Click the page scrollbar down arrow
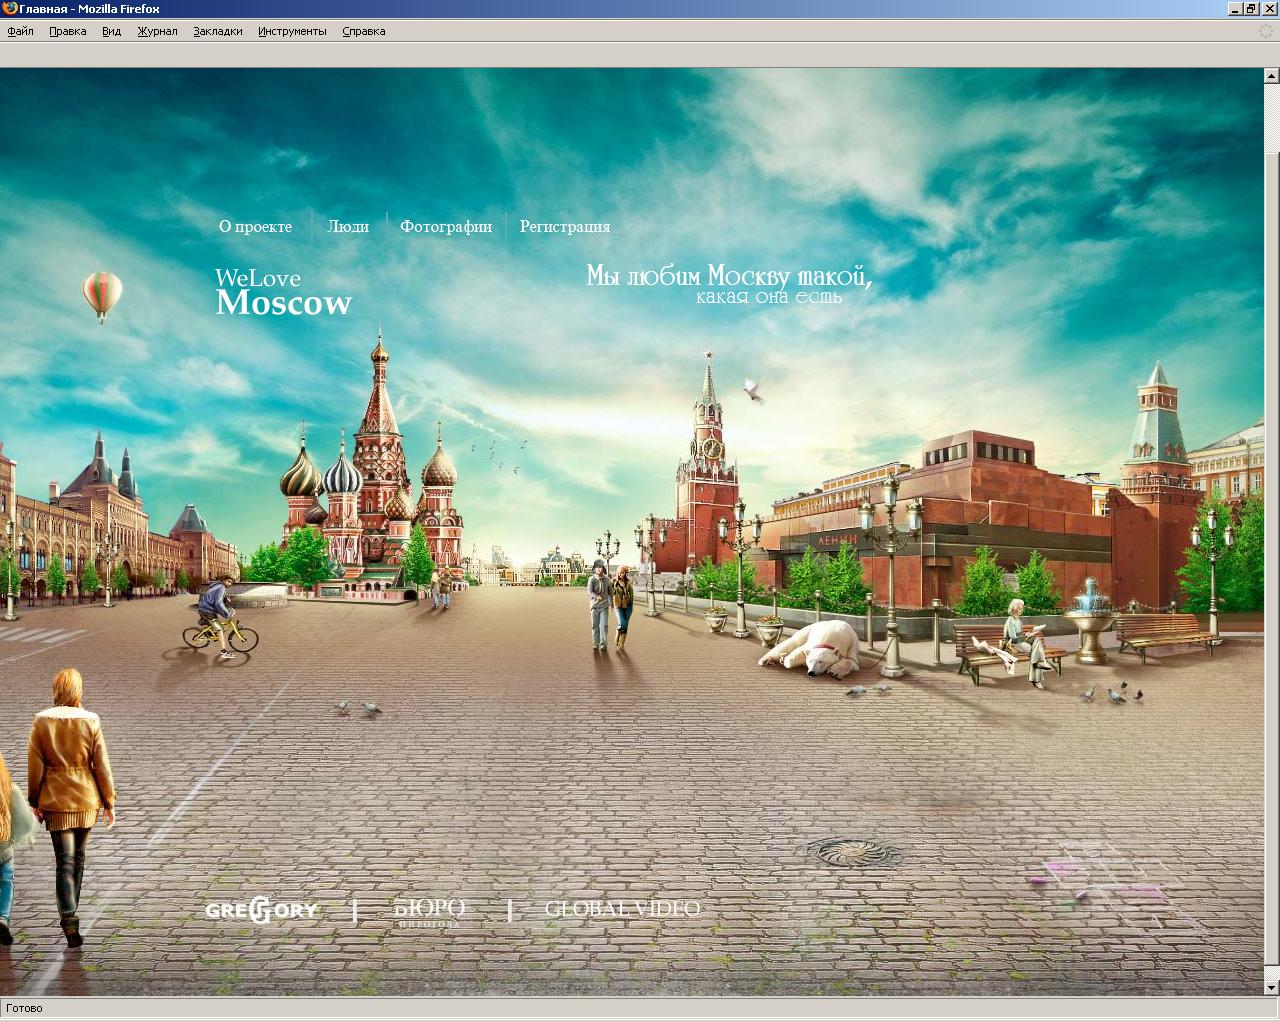This screenshot has width=1280, height=1022. coord(1272,988)
